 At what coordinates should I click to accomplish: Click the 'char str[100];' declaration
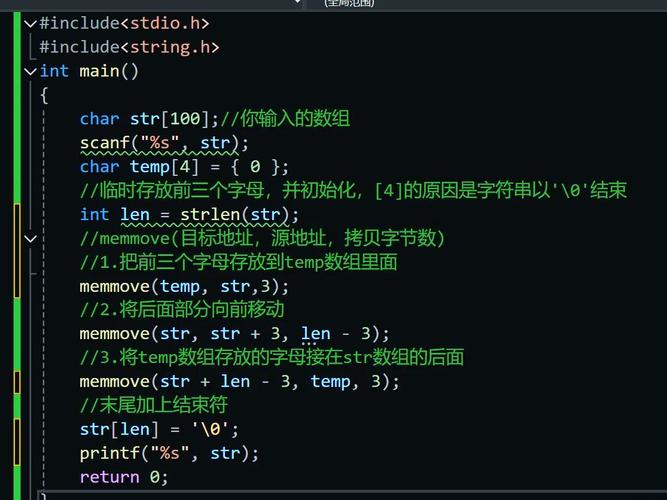(x=149, y=119)
